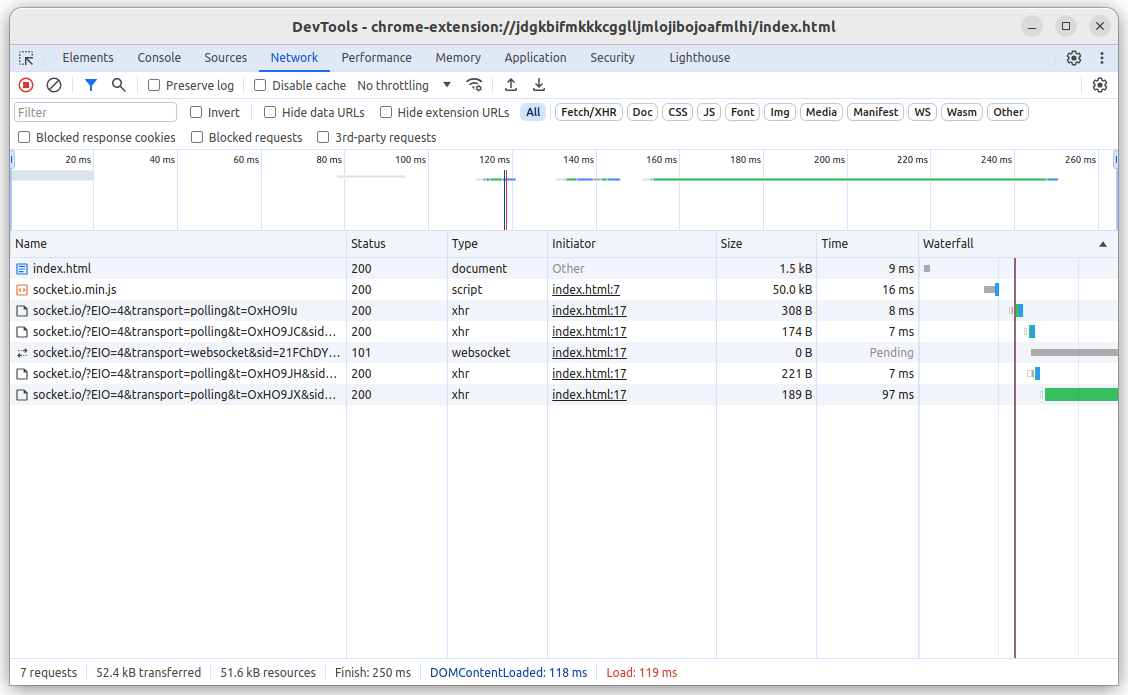
Task: Clear the network log
Action: (x=54, y=85)
